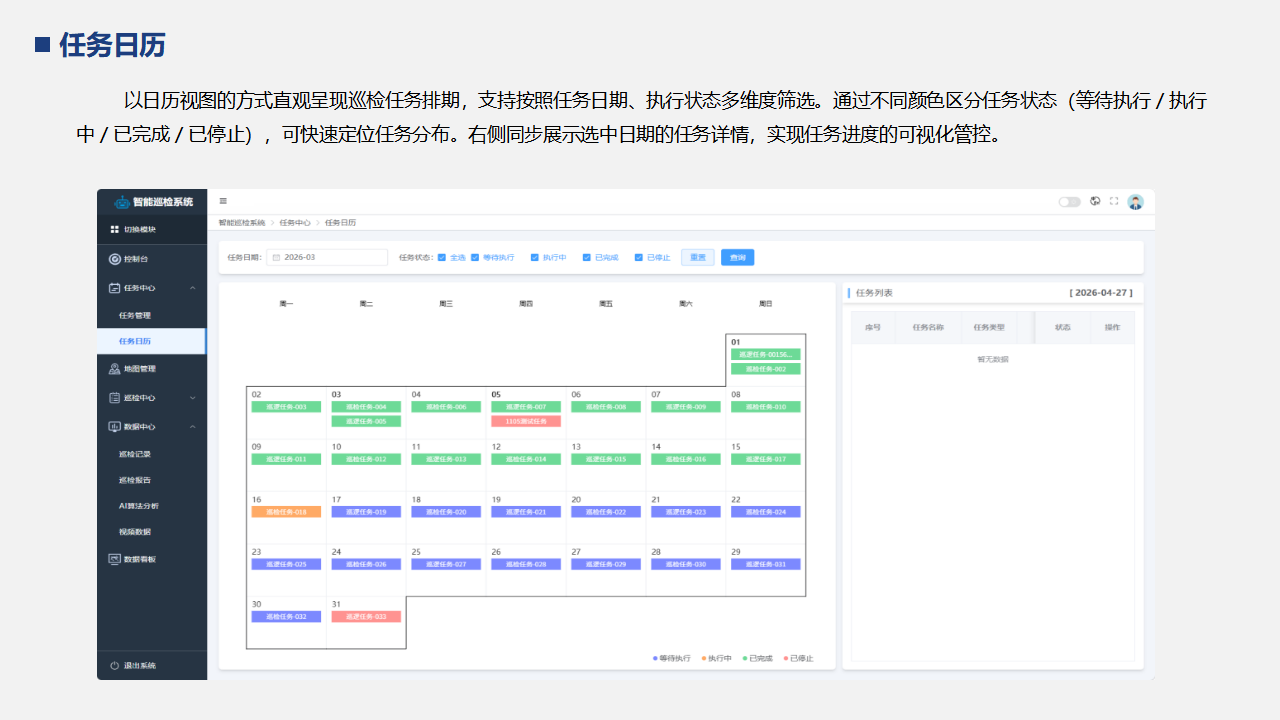
Task: Click the robot logo of 智能巡检系统
Action: click(123, 202)
